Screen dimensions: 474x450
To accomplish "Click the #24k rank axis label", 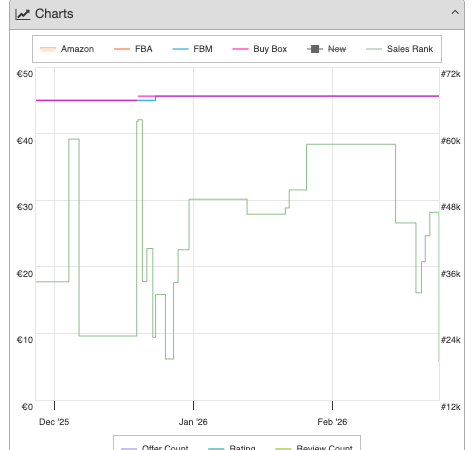I will (x=451, y=340).
